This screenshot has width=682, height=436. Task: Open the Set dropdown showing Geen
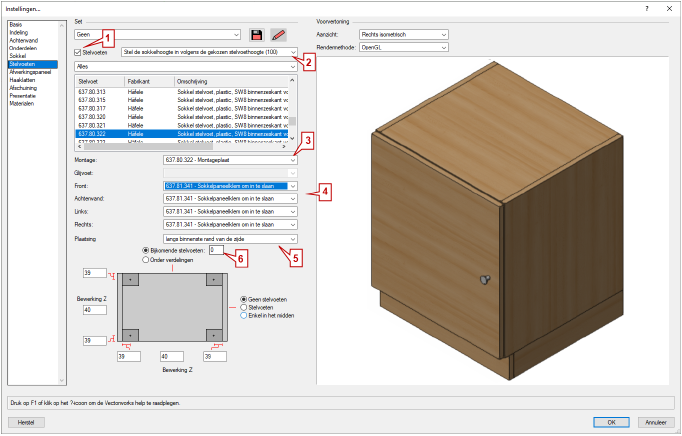point(157,34)
